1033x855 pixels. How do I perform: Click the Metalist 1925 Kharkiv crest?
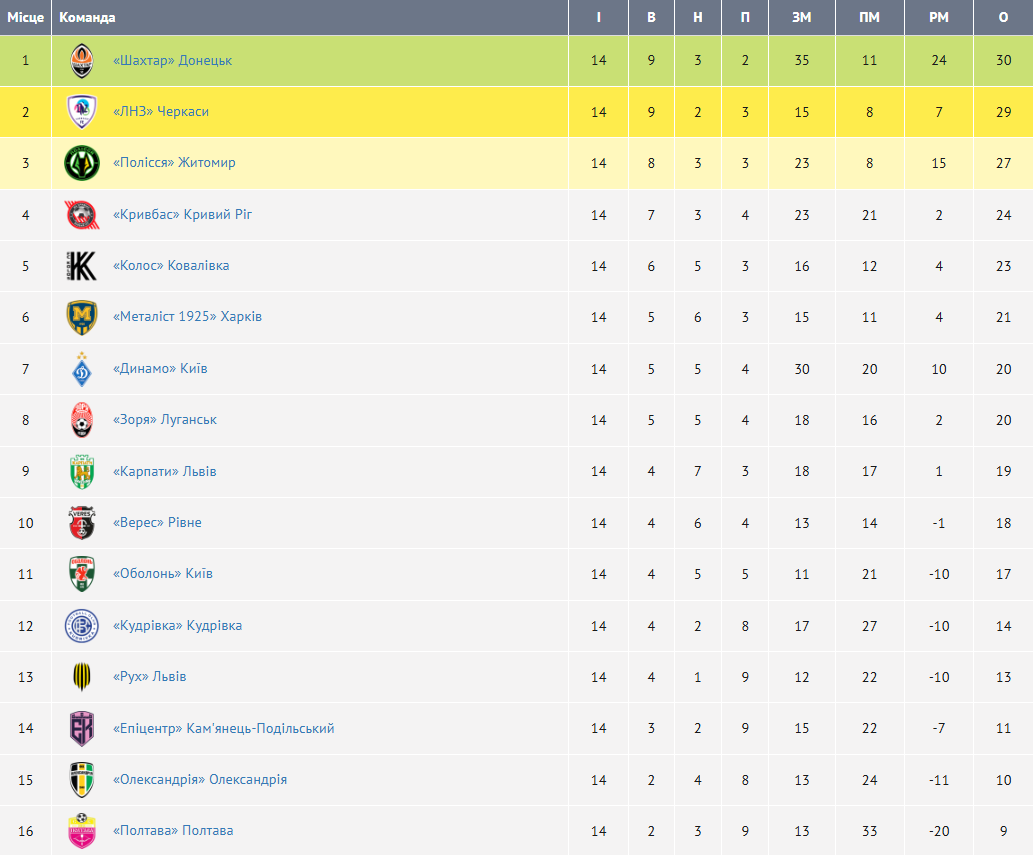coord(81,317)
